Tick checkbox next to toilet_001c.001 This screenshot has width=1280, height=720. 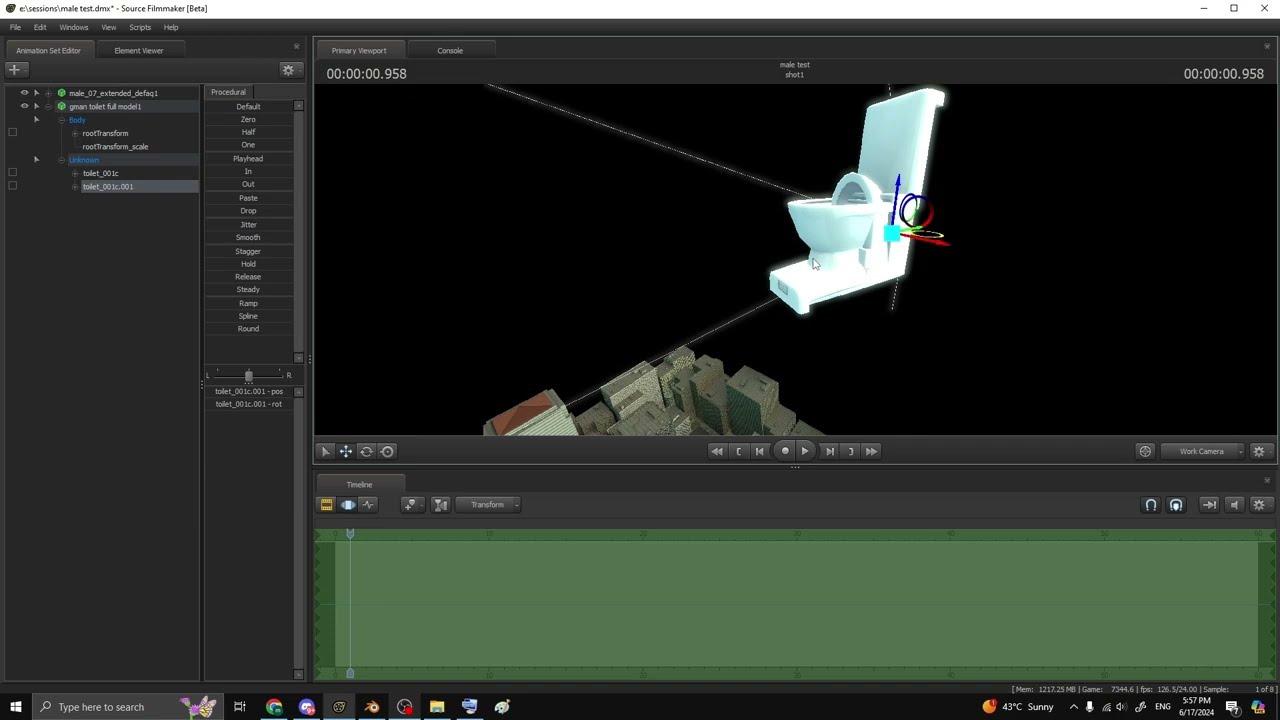[12, 186]
